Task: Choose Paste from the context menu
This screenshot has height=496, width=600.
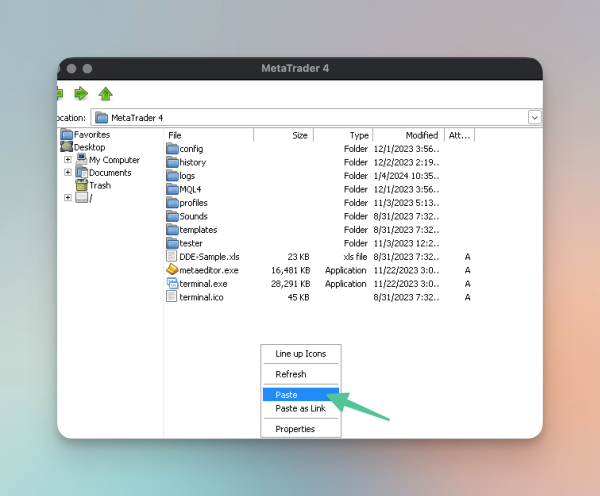Action: pos(286,394)
